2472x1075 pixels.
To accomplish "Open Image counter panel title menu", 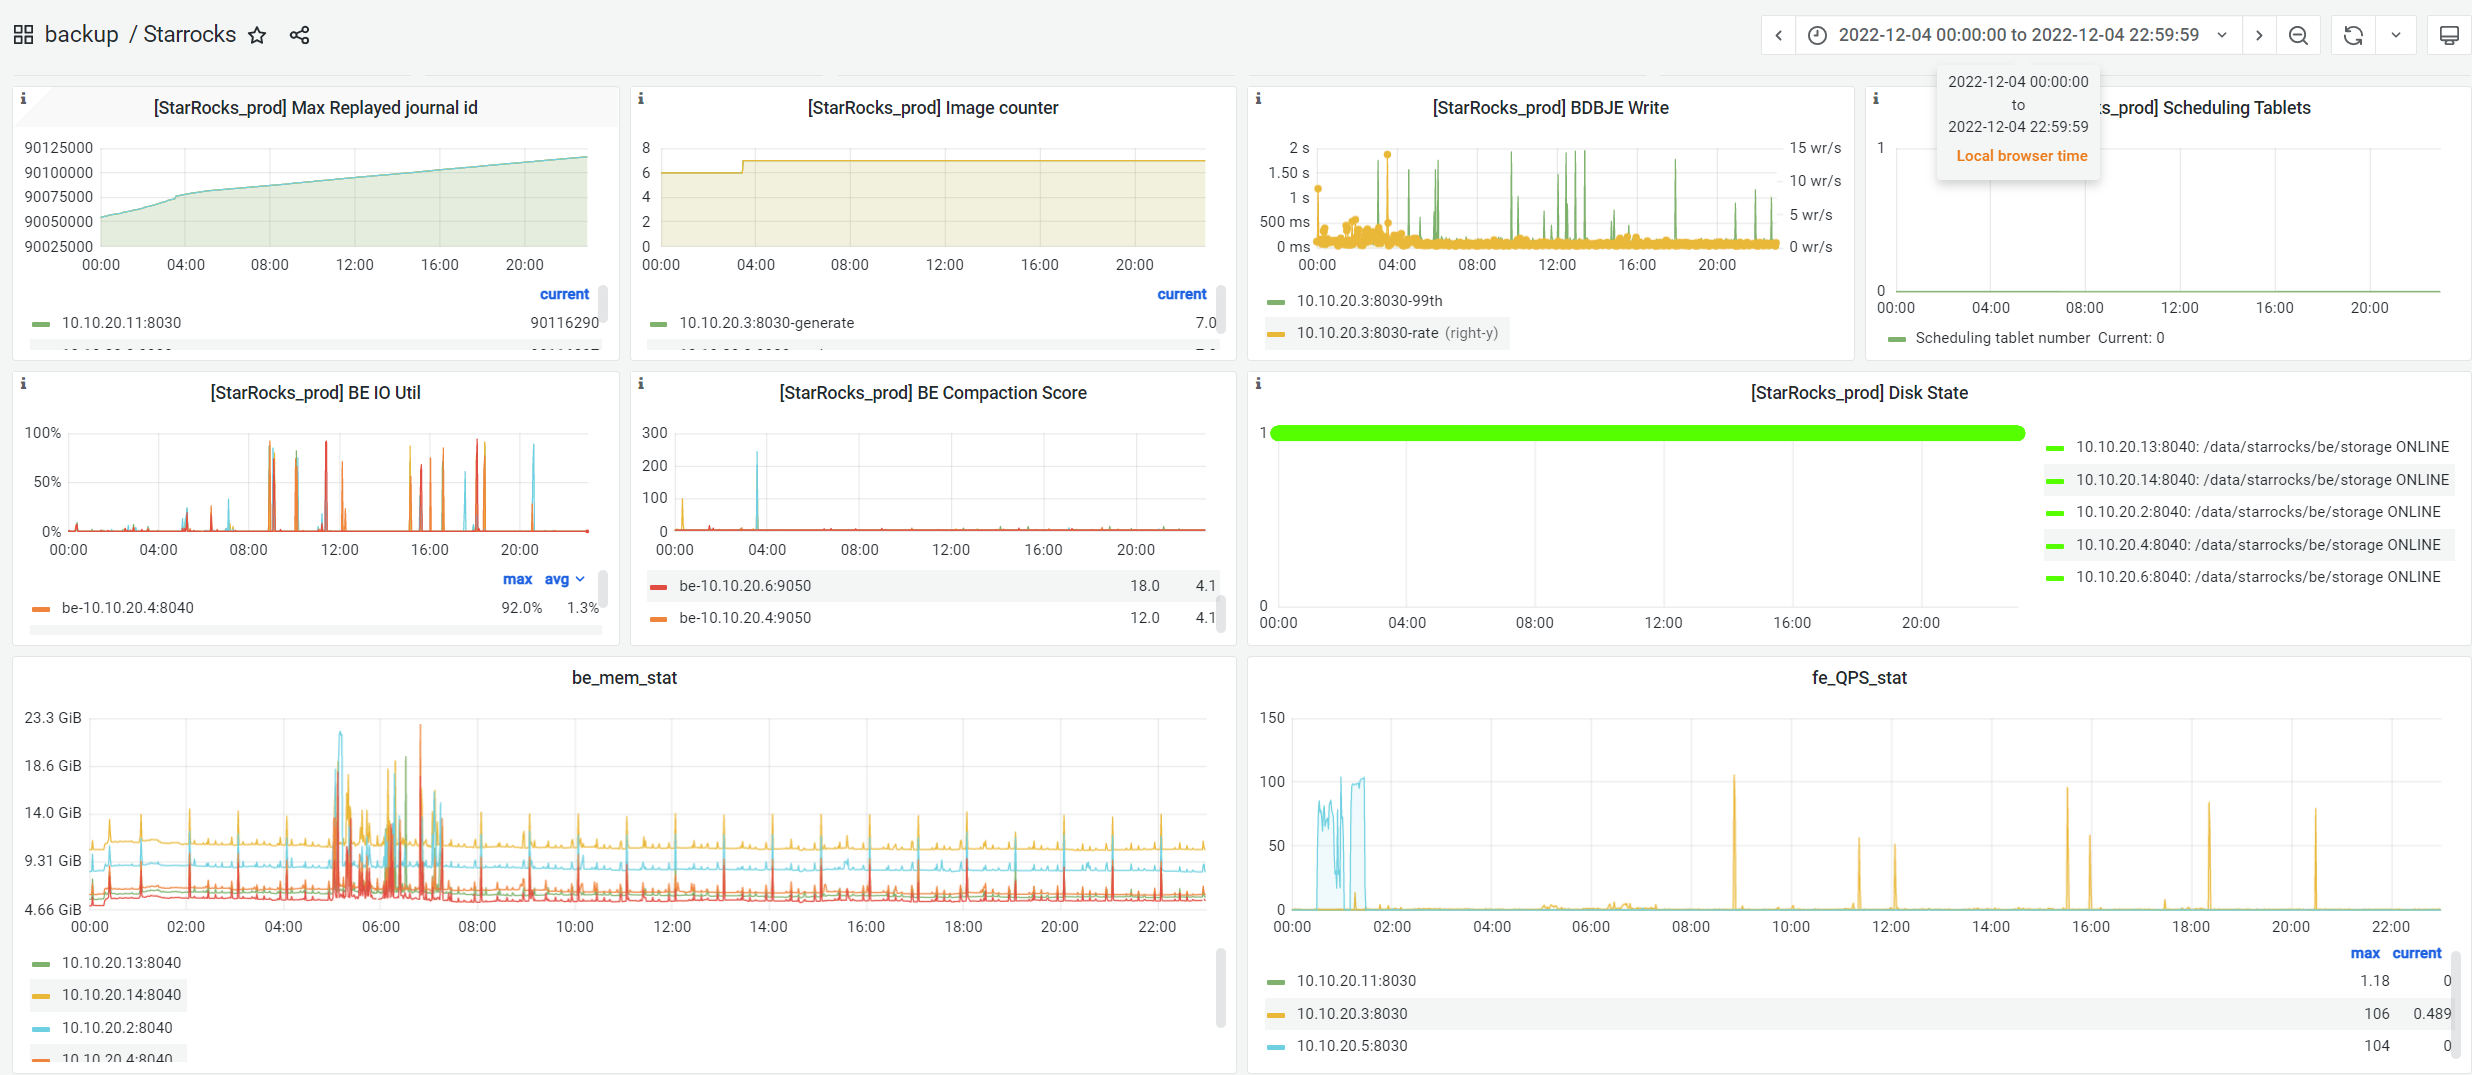I will pos(933,108).
